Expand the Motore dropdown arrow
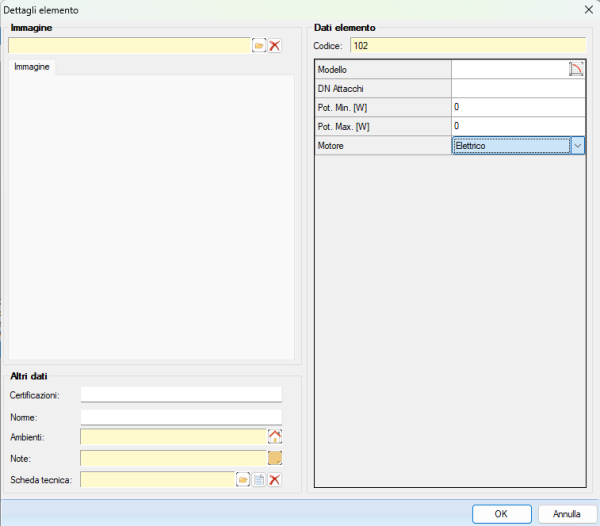Screen dimensions: 600x526 point(578,146)
